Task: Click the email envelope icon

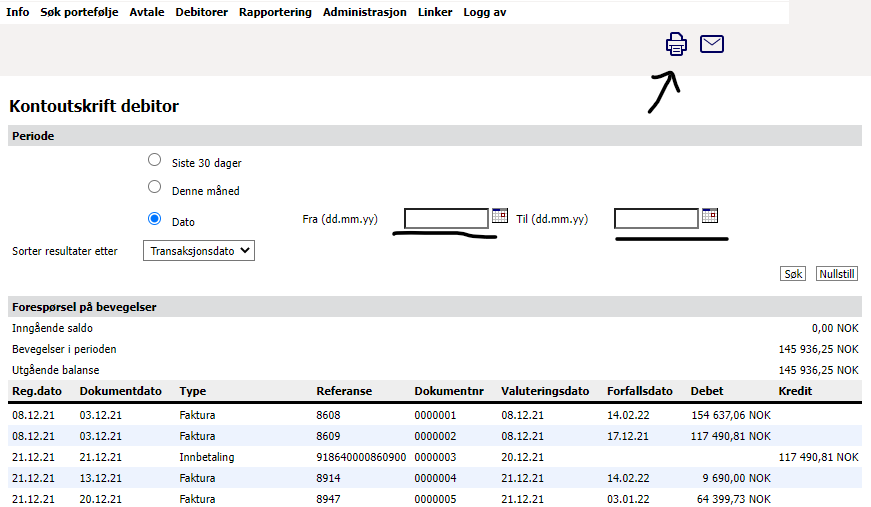Action: (x=712, y=44)
